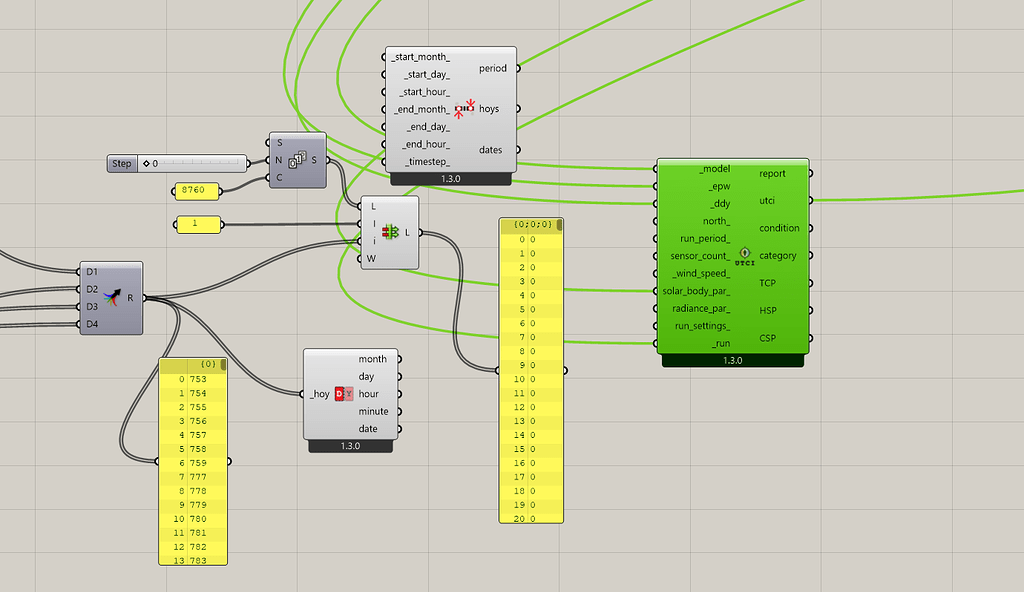Click the L output on List Item
Image resolution: width=1024 pixels, height=592 pixels.
pyautogui.click(x=408, y=232)
